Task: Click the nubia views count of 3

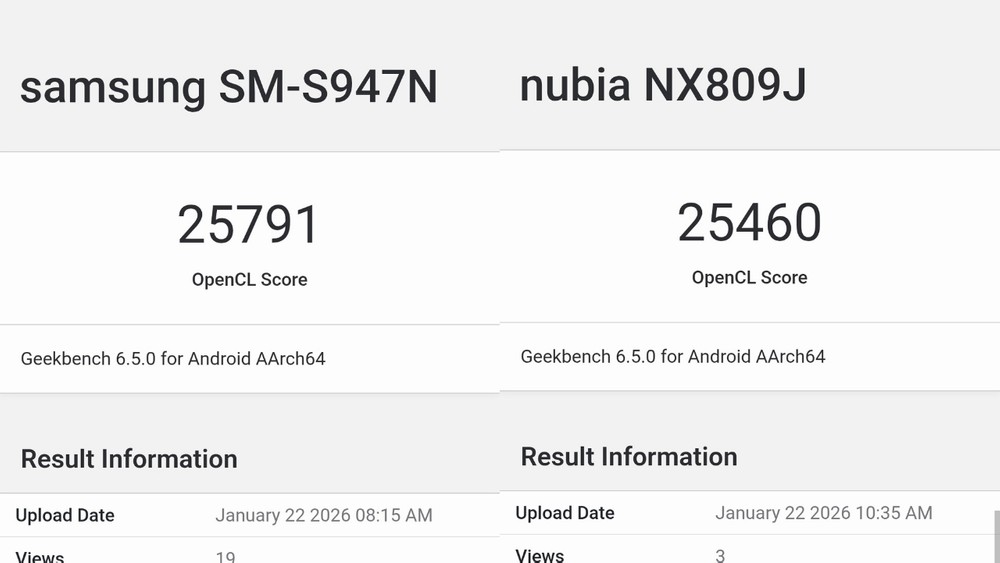Action: 720,555
